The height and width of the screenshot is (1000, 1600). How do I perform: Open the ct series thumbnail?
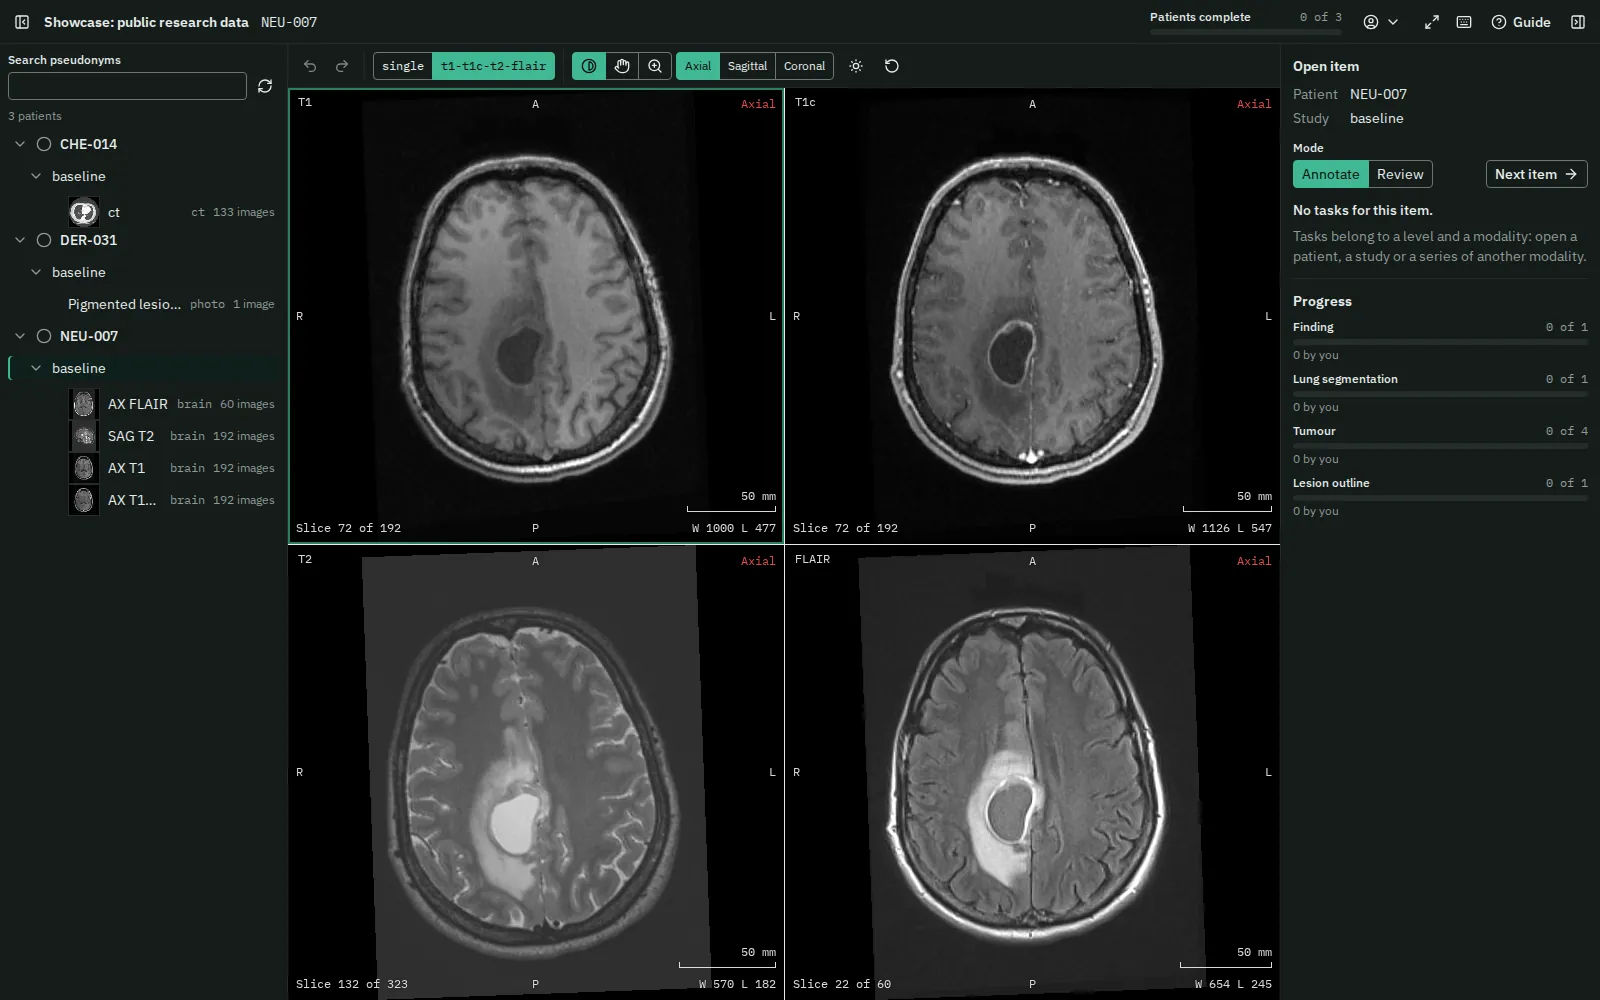pyautogui.click(x=84, y=212)
